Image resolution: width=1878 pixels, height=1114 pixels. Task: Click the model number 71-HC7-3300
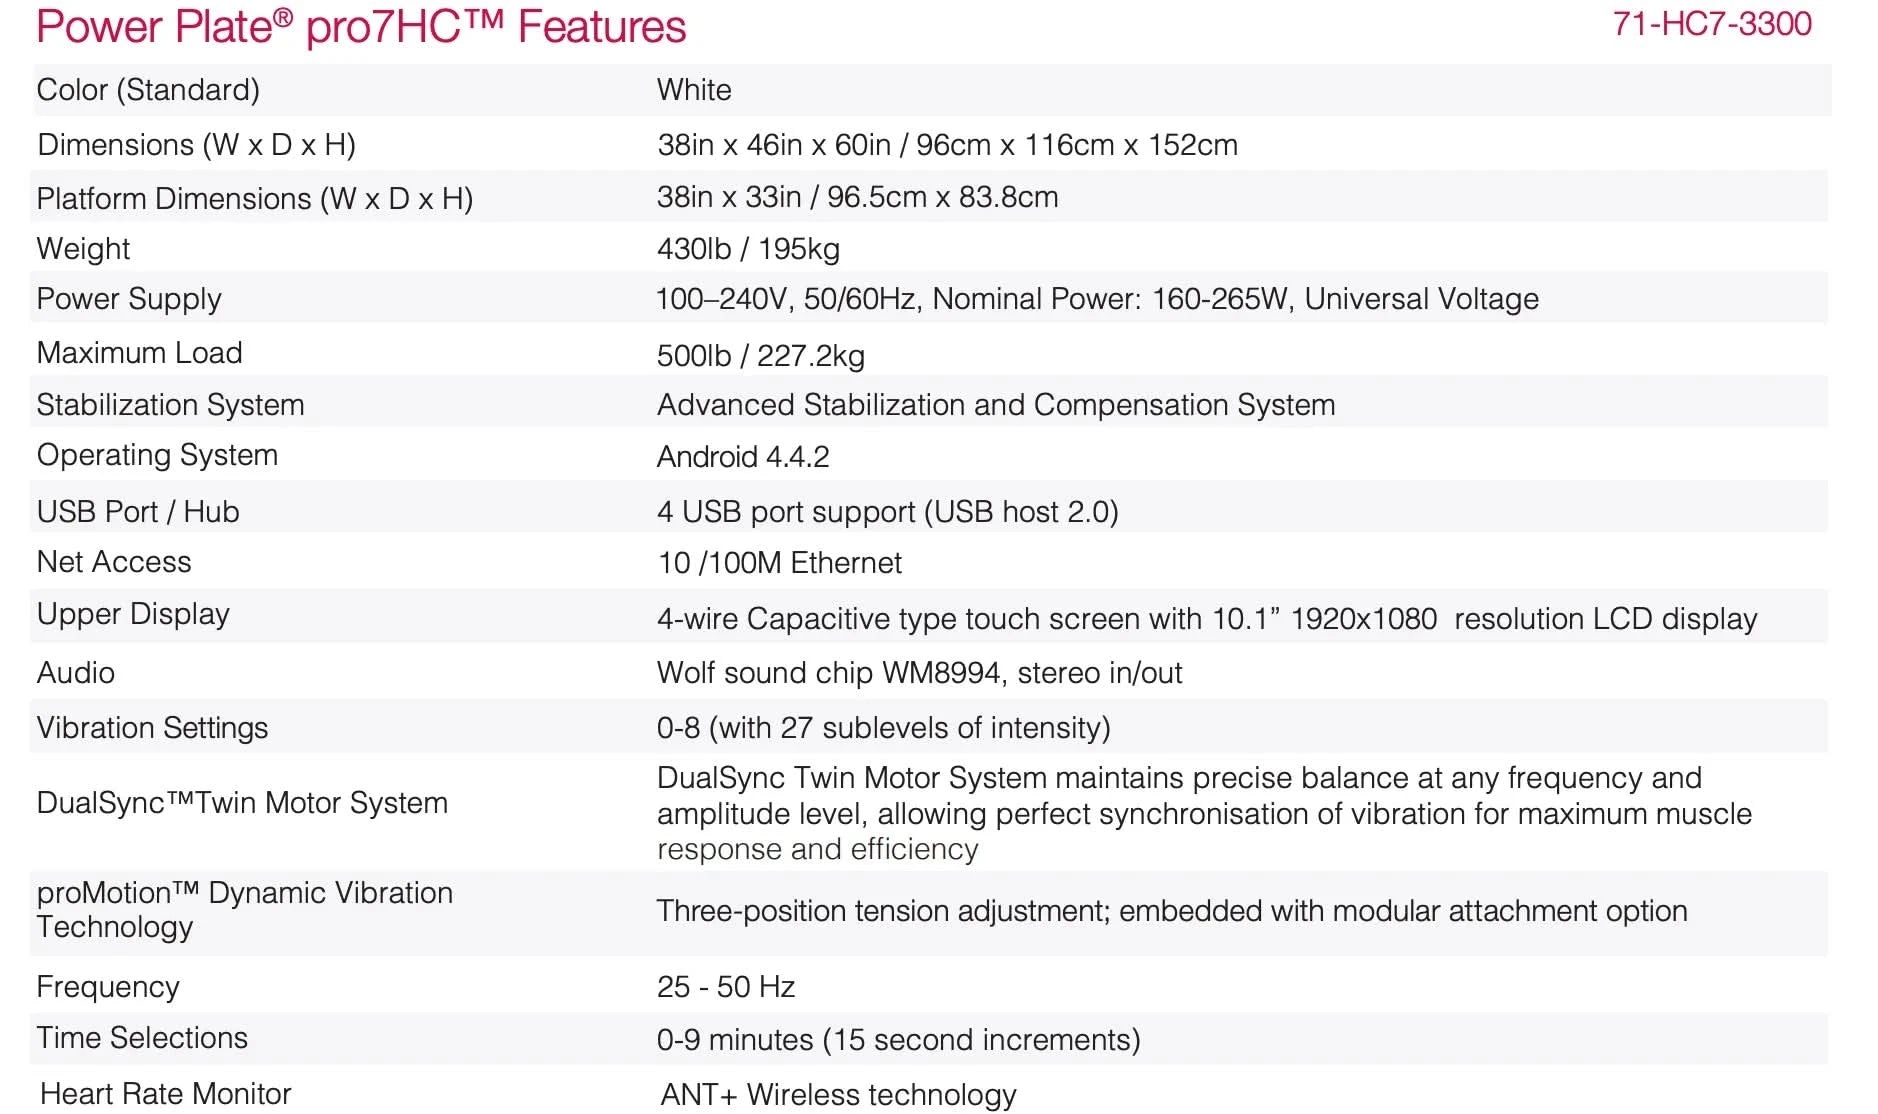(x=1711, y=24)
